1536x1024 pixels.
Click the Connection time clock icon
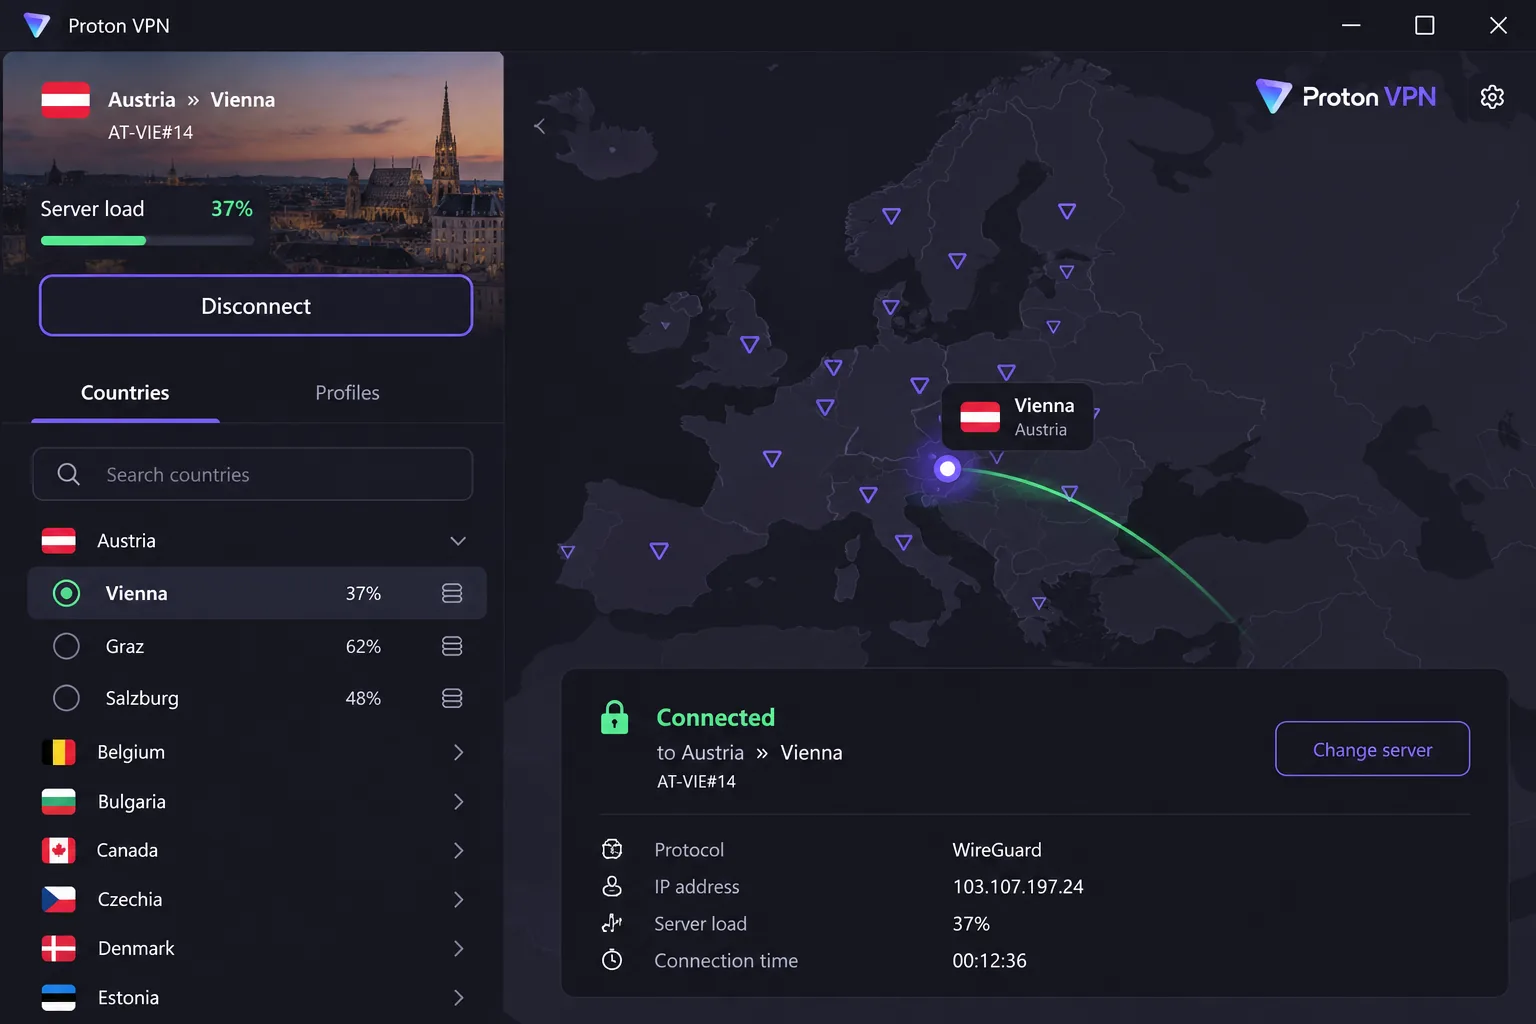[x=612, y=960]
